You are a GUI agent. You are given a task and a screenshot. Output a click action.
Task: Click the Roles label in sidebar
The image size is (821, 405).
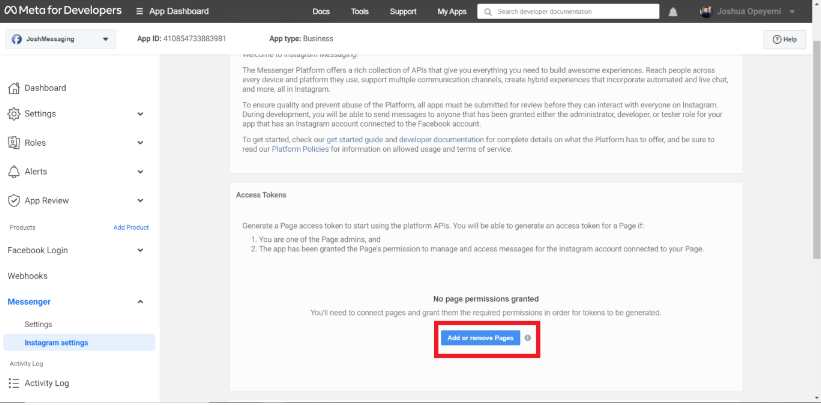click(x=35, y=143)
